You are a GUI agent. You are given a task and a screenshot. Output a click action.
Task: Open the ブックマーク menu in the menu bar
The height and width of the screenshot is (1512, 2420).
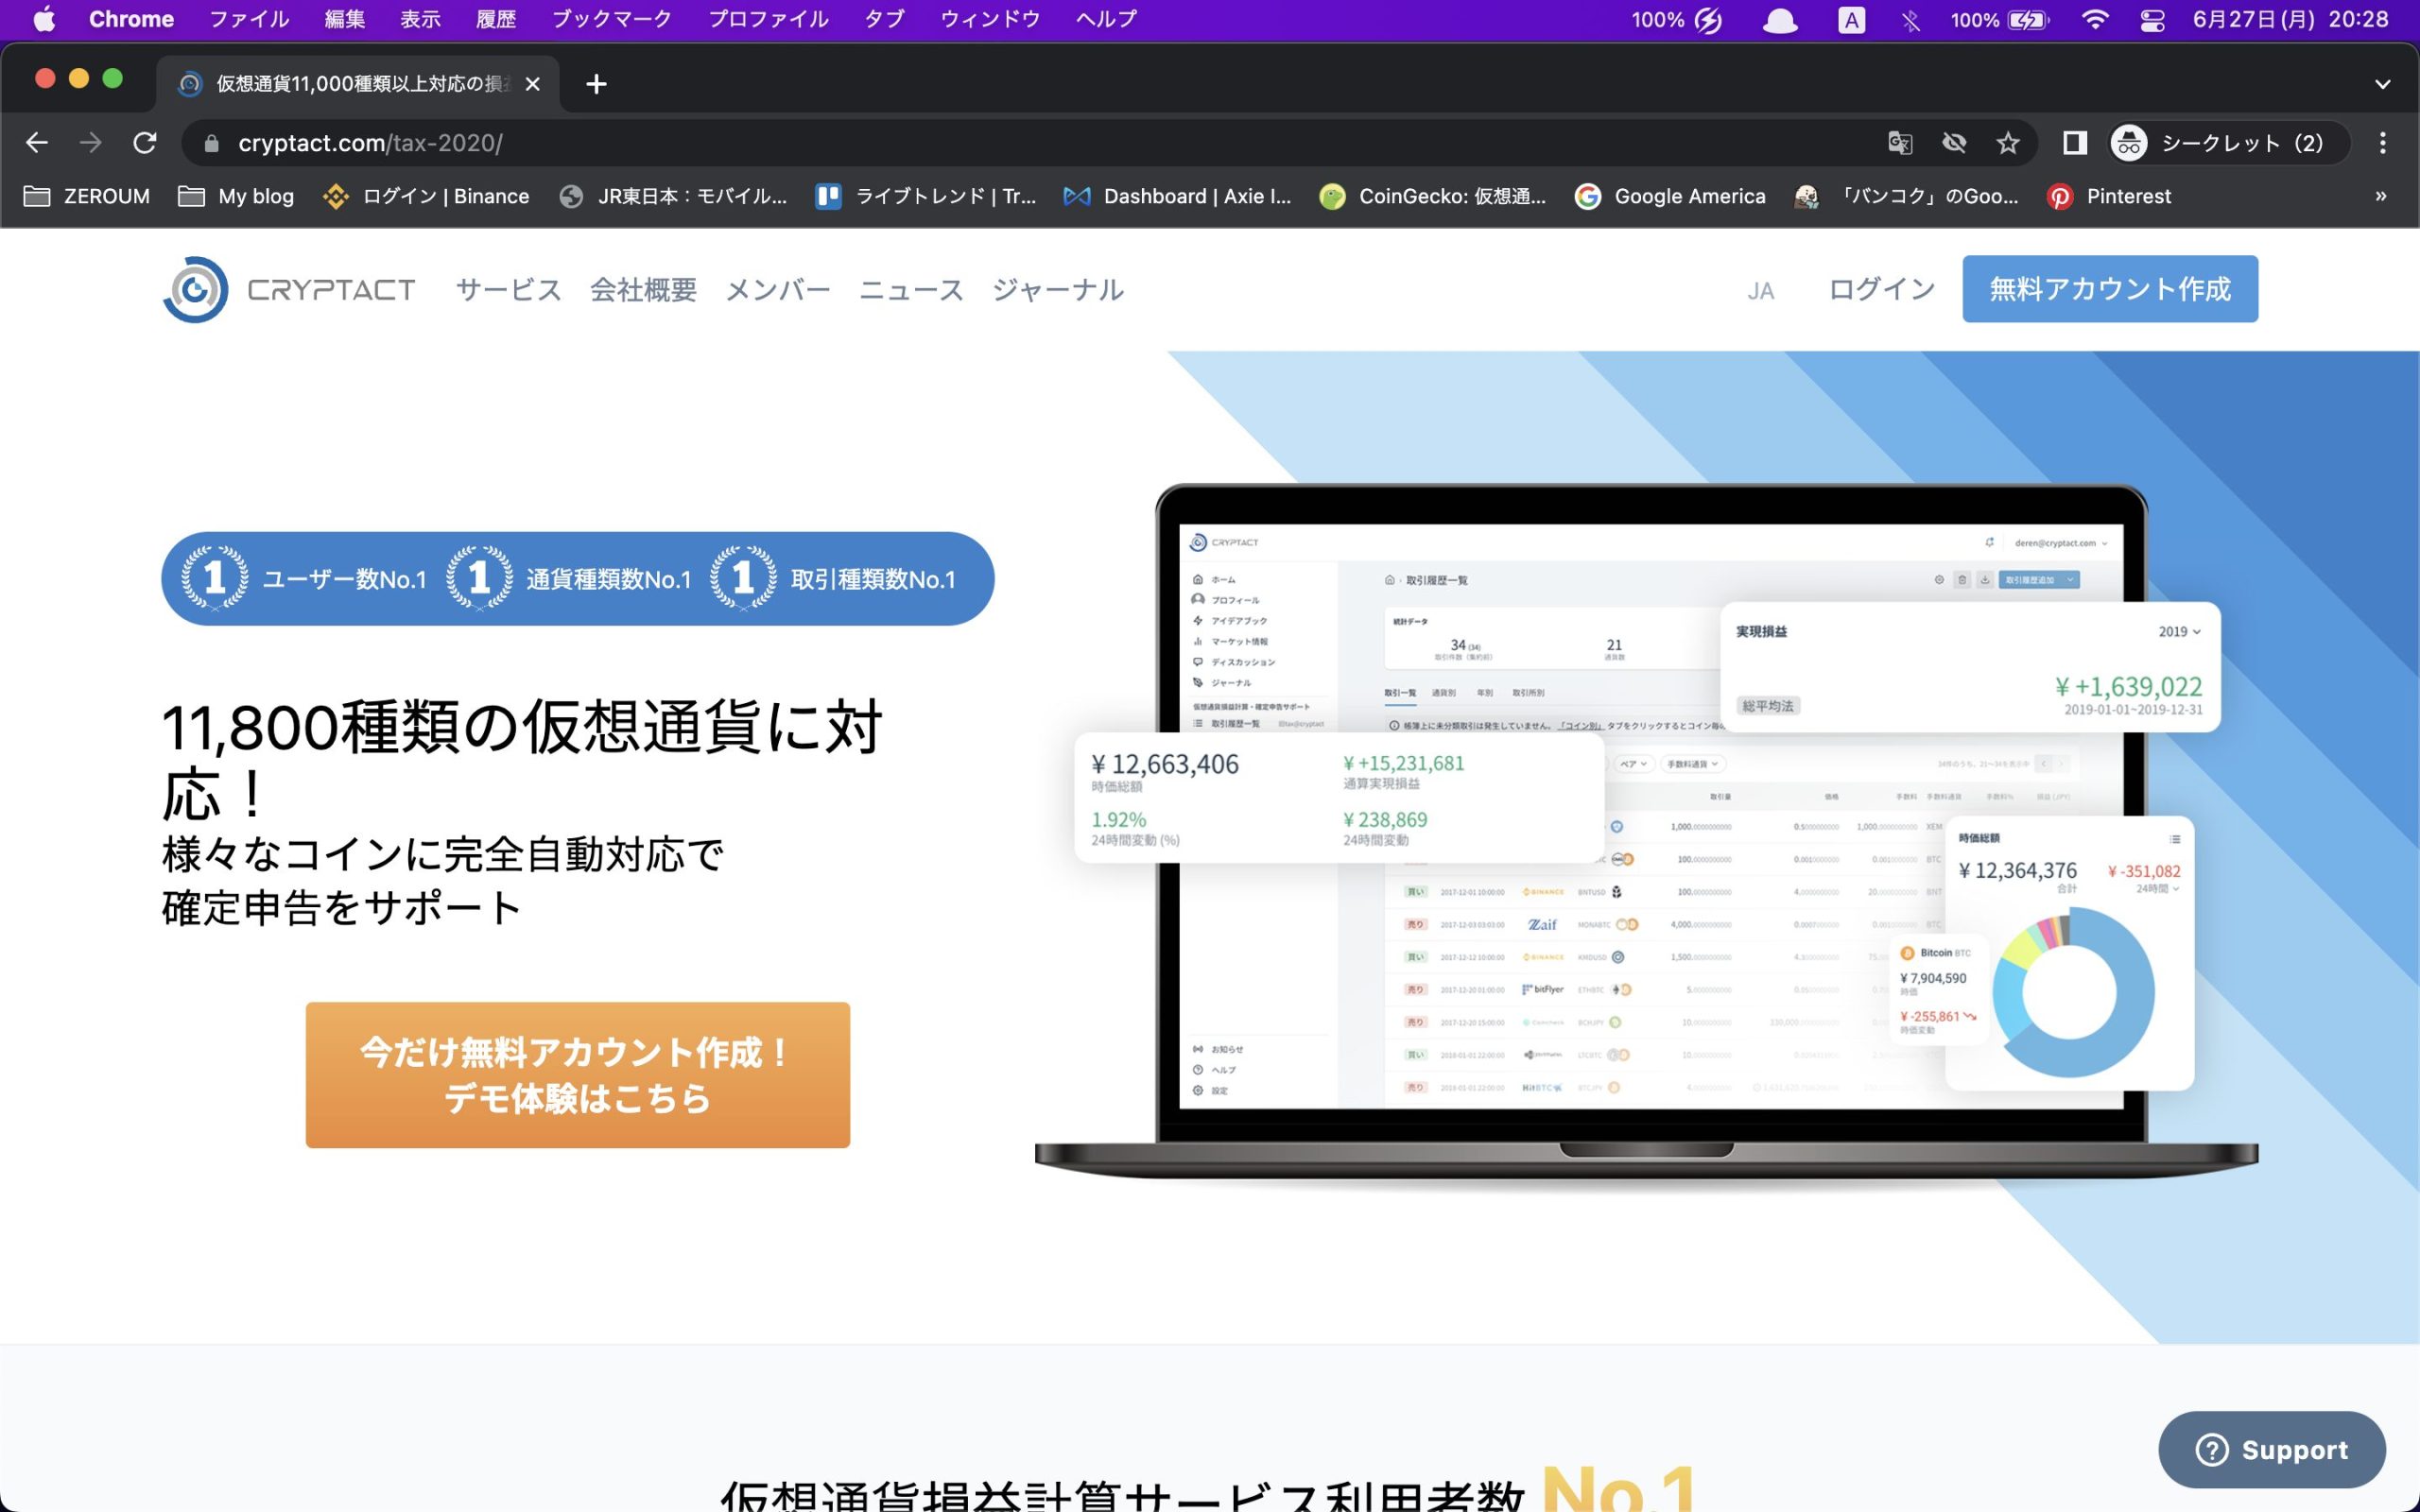tap(611, 18)
